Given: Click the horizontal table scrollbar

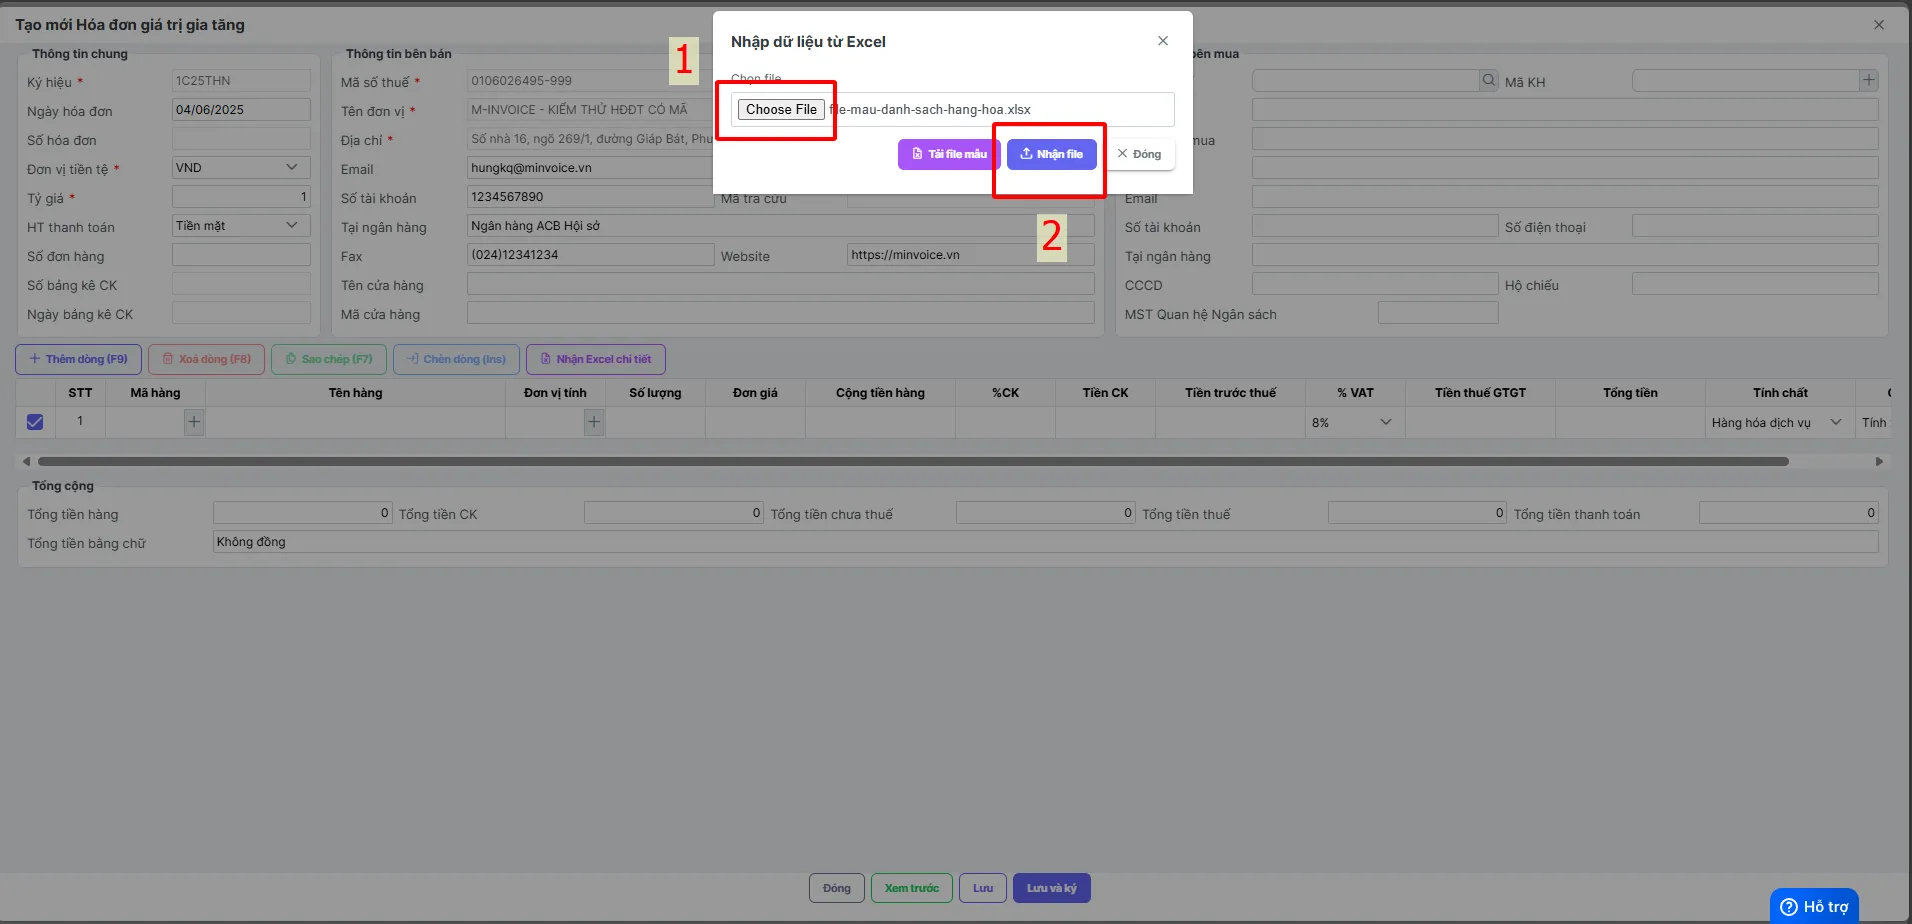Looking at the screenshot, I should 913,461.
